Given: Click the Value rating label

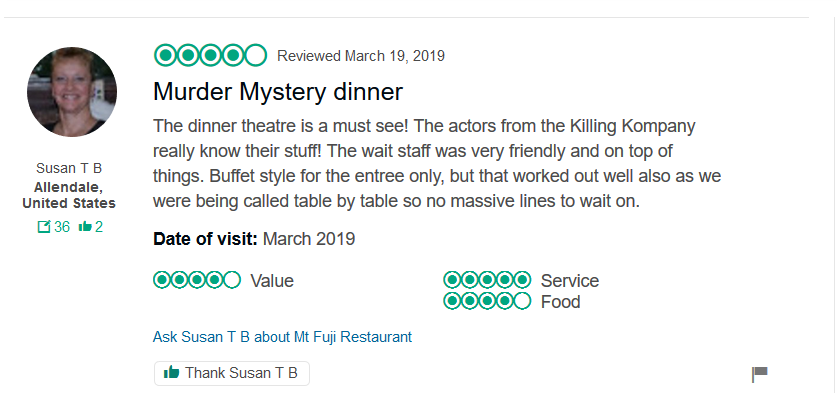Looking at the screenshot, I should 272,281.
